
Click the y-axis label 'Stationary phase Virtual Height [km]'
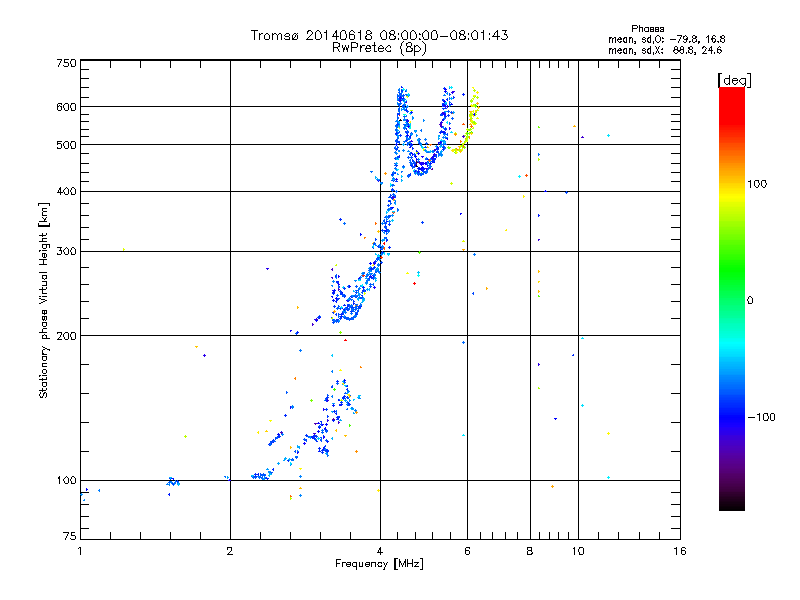pos(44,300)
